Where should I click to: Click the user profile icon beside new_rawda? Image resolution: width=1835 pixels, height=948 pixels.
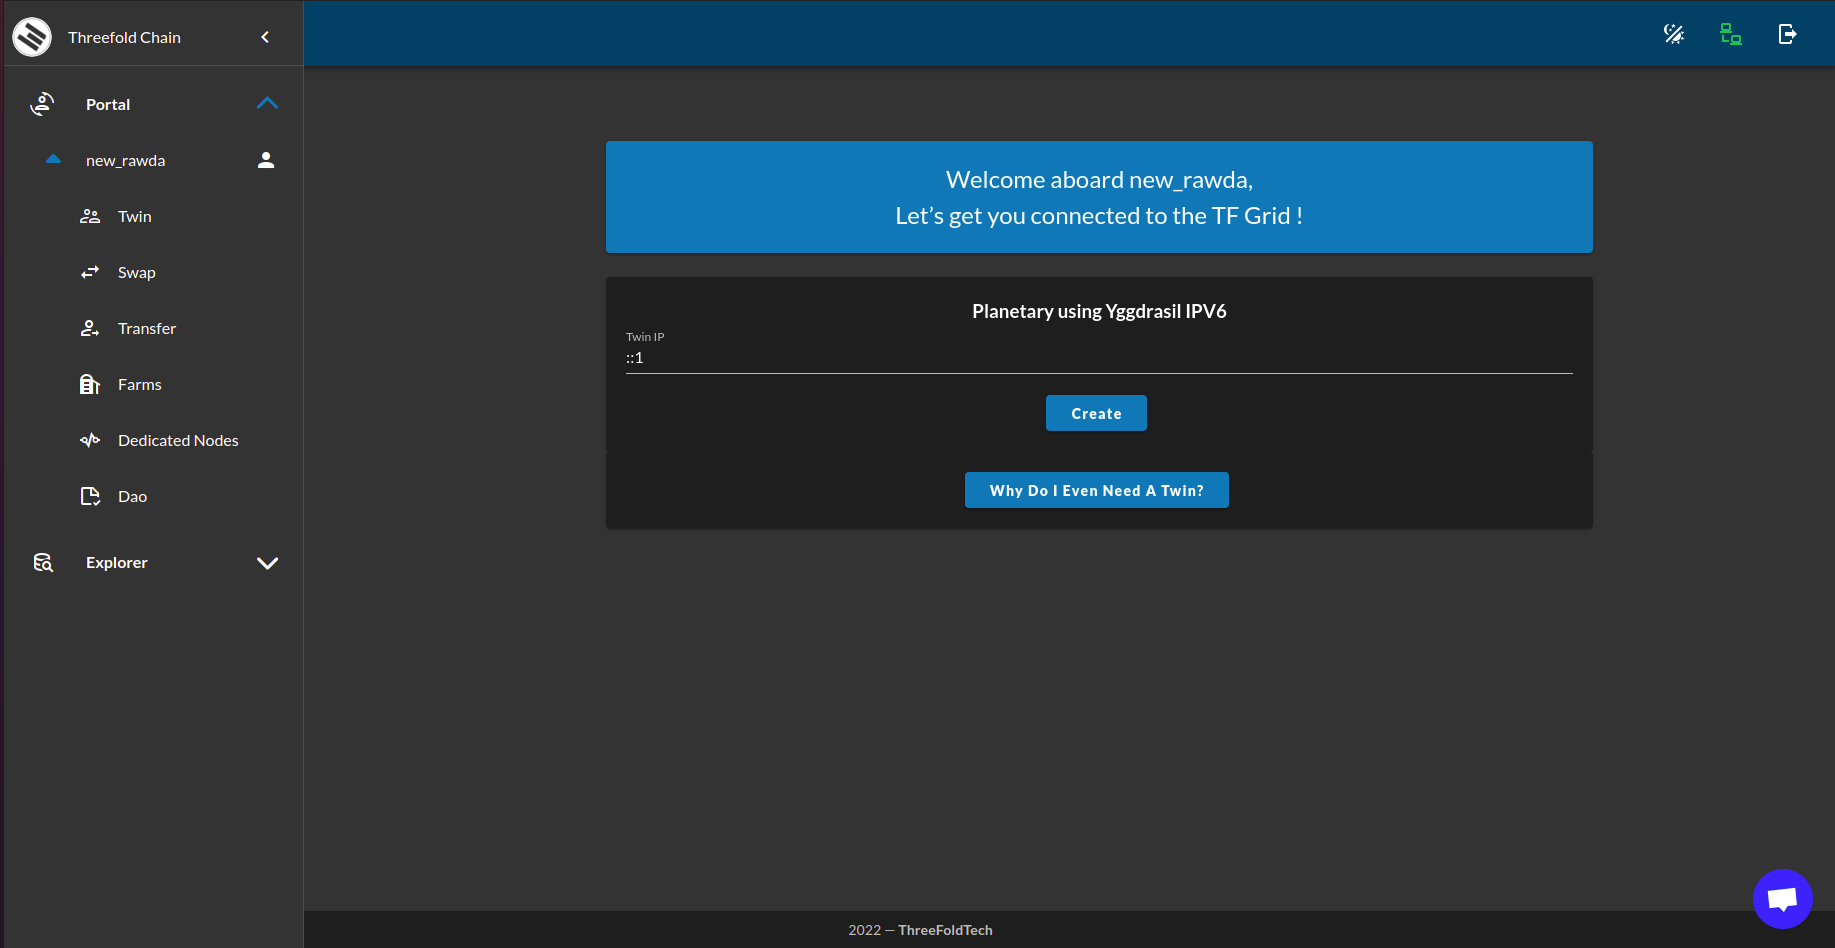point(266,160)
